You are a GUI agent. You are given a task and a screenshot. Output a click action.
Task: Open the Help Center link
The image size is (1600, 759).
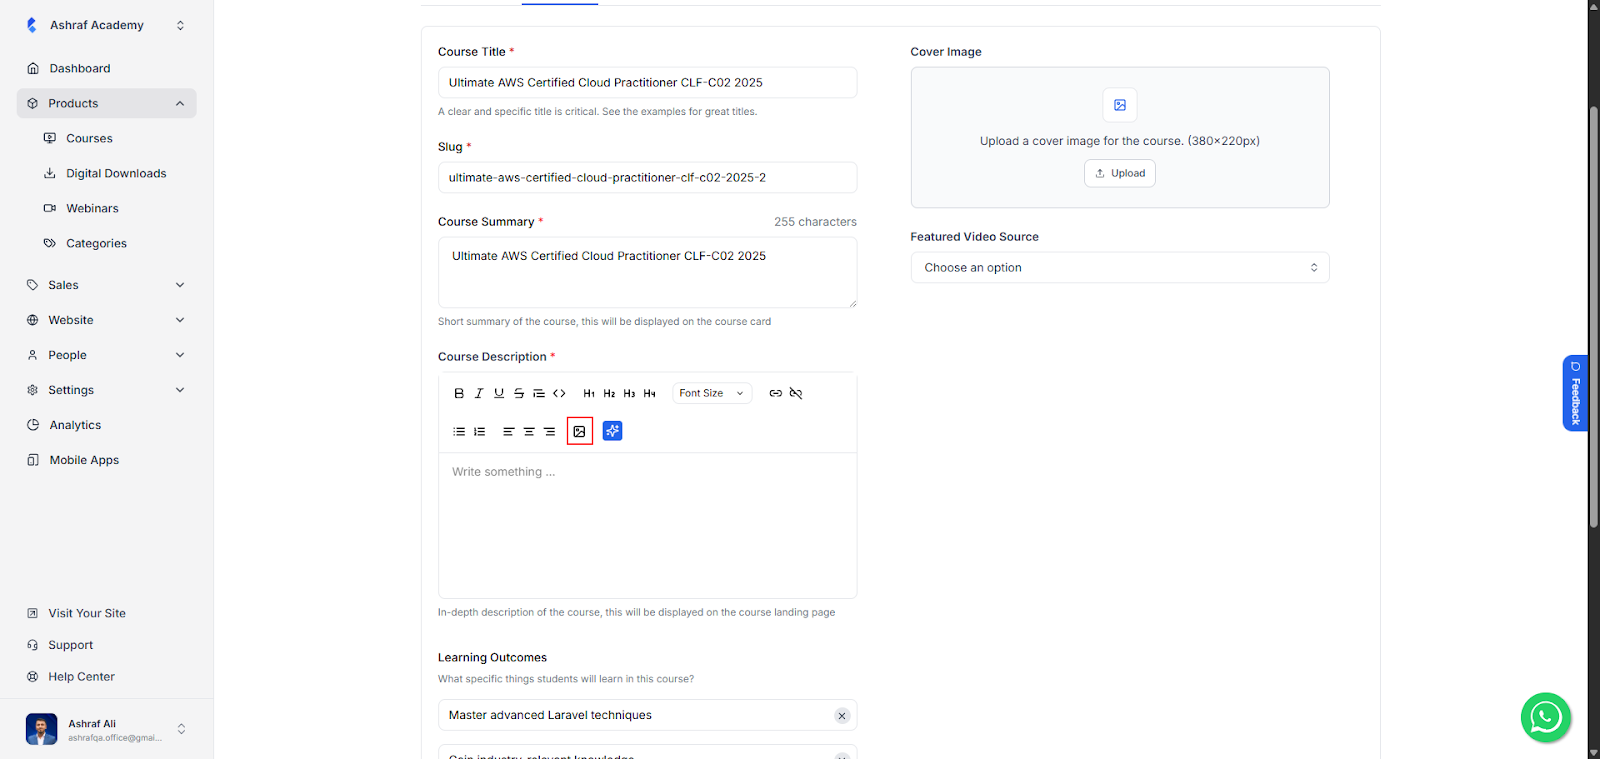(x=81, y=677)
